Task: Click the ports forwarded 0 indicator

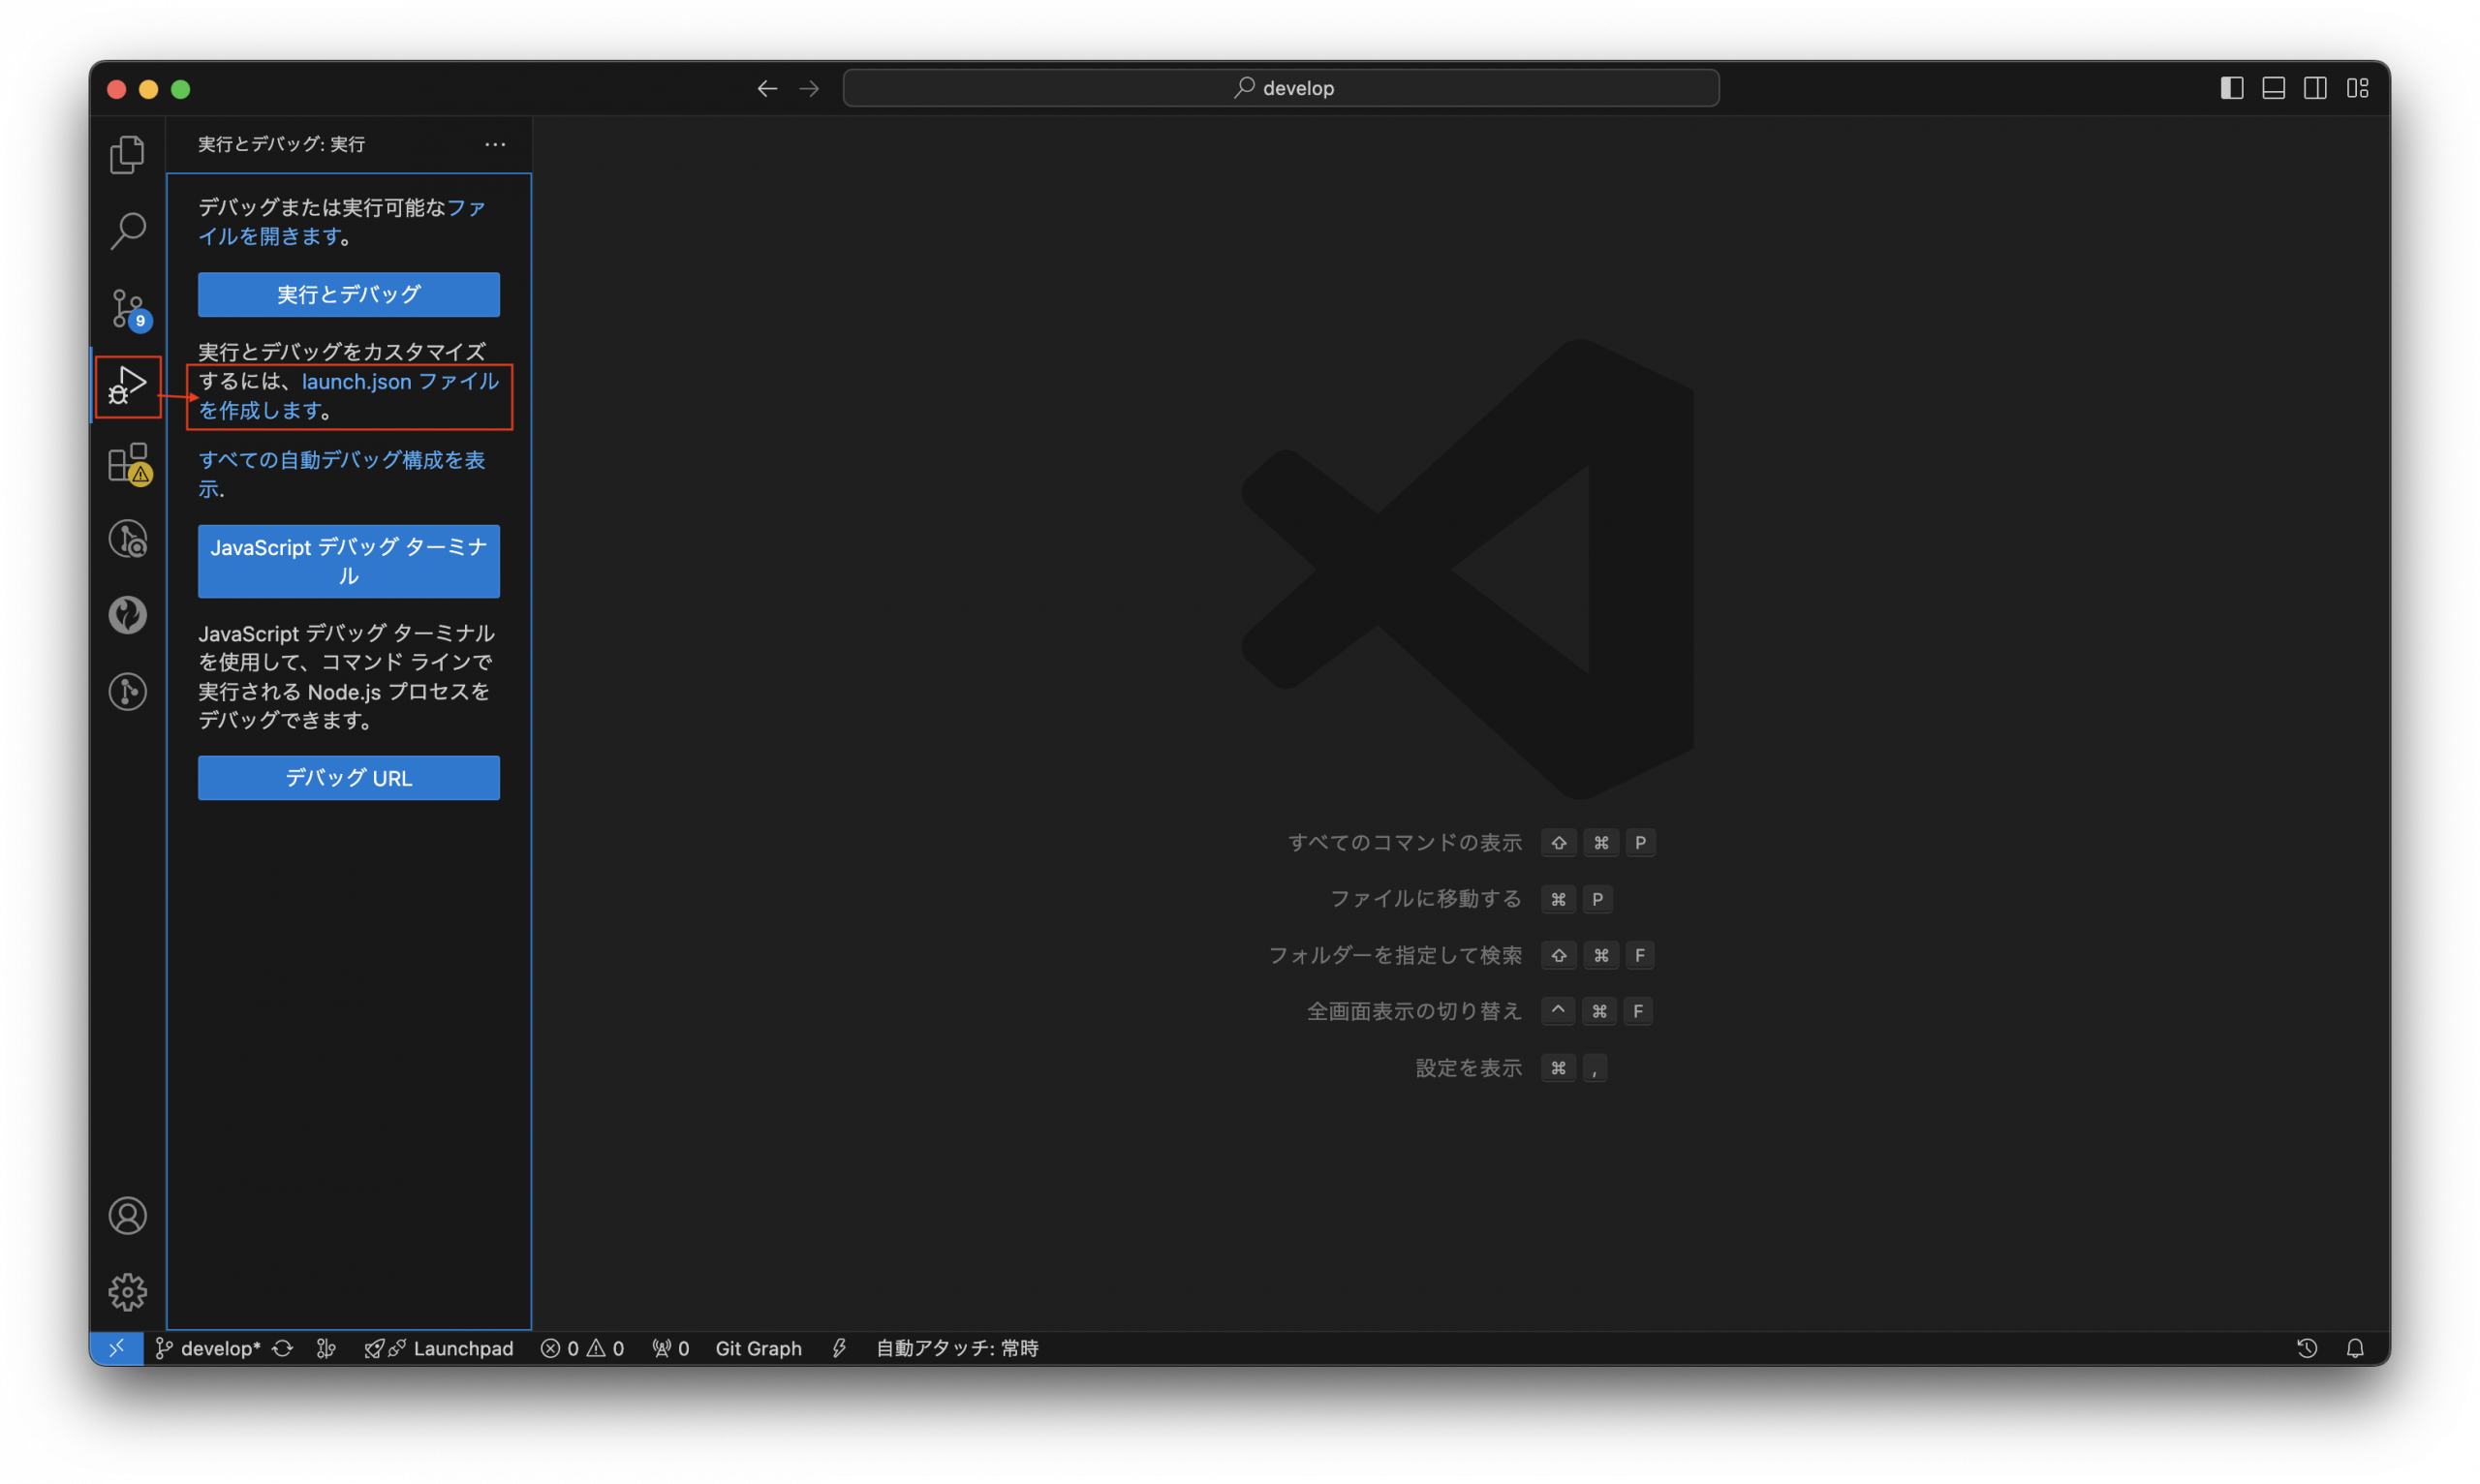Action: coord(670,1348)
